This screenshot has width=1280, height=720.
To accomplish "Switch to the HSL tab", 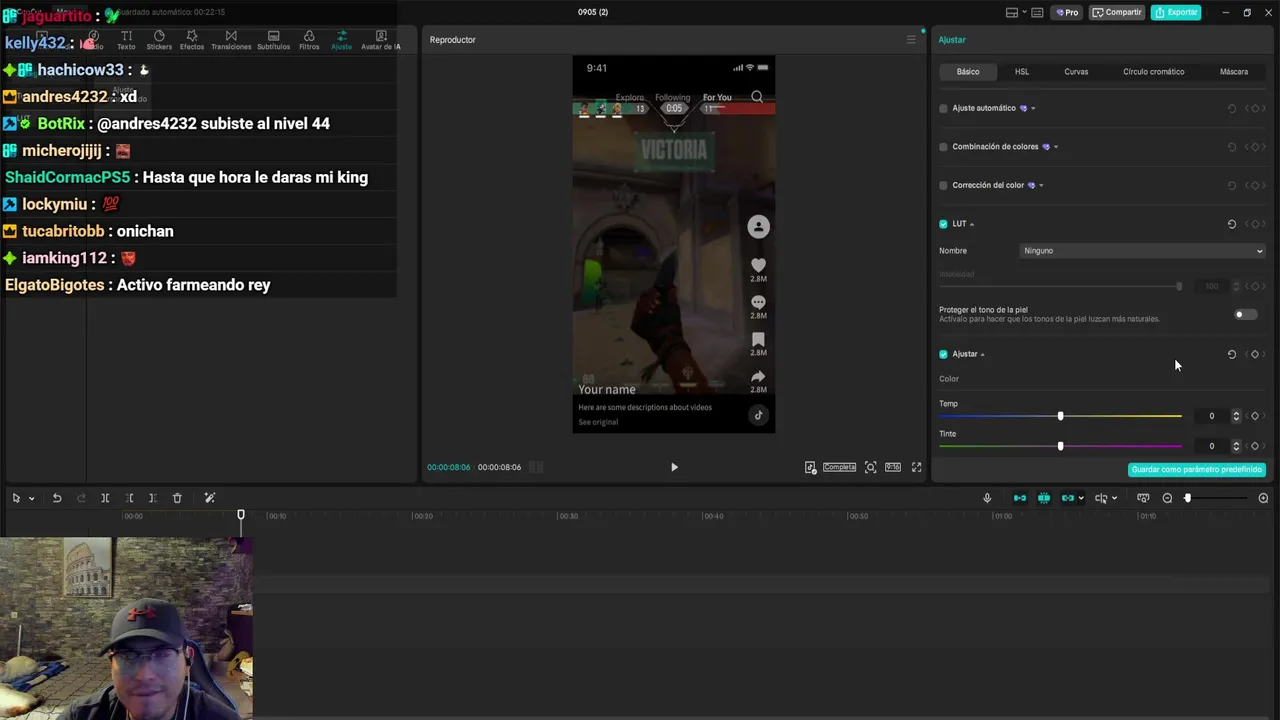I will tap(1022, 72).
